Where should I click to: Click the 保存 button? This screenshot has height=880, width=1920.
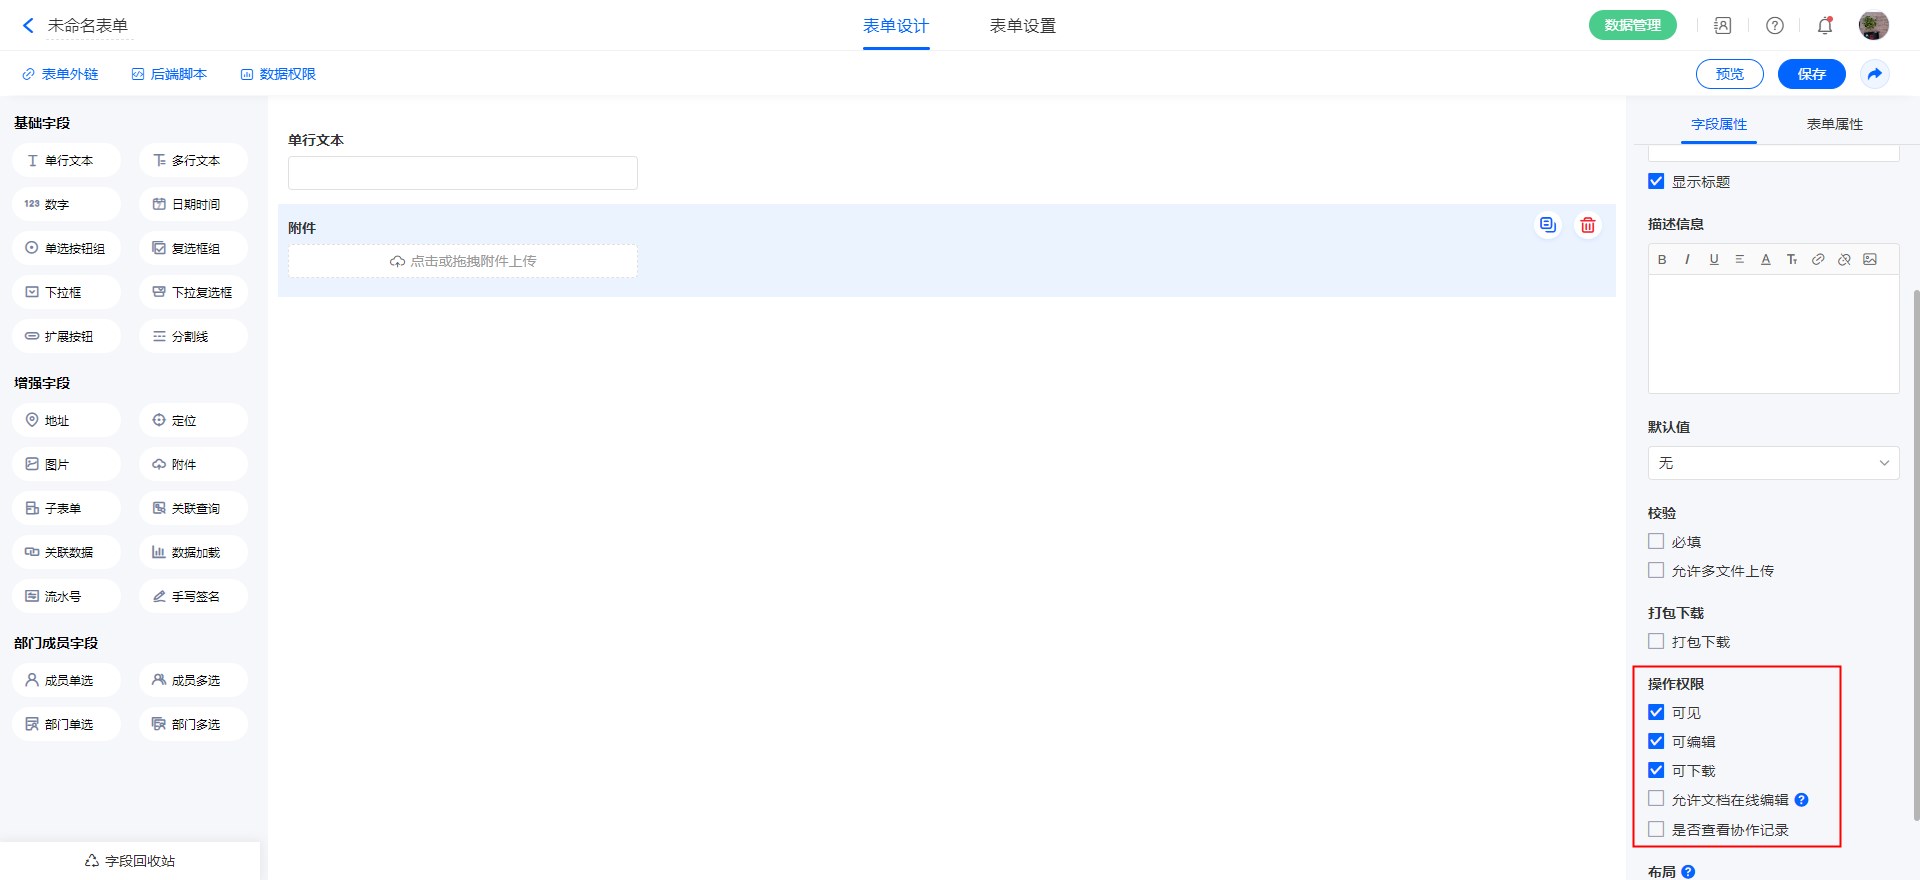click(x=1811, y=74)
